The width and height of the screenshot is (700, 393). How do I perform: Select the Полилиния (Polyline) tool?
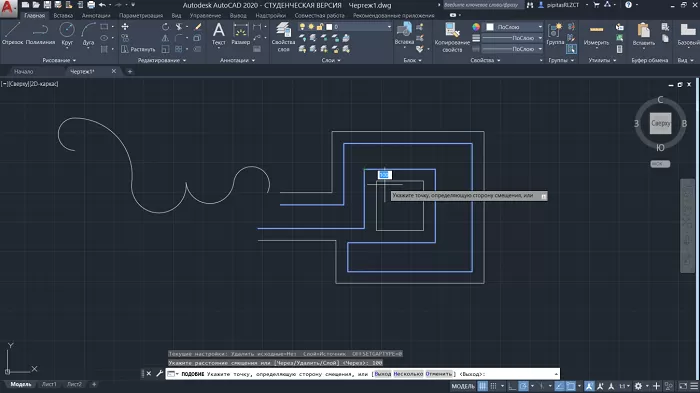click(40, 34)
